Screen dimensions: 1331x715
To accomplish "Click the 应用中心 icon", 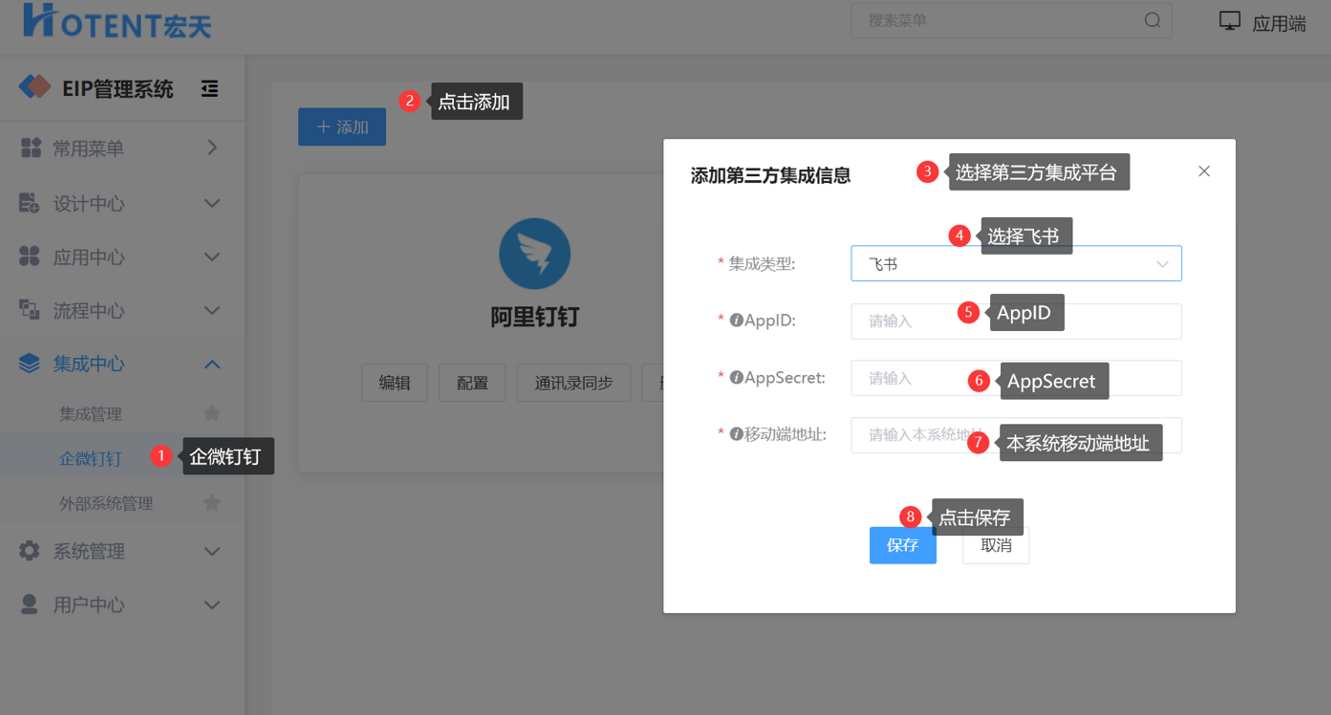I will tap(30, 257).
